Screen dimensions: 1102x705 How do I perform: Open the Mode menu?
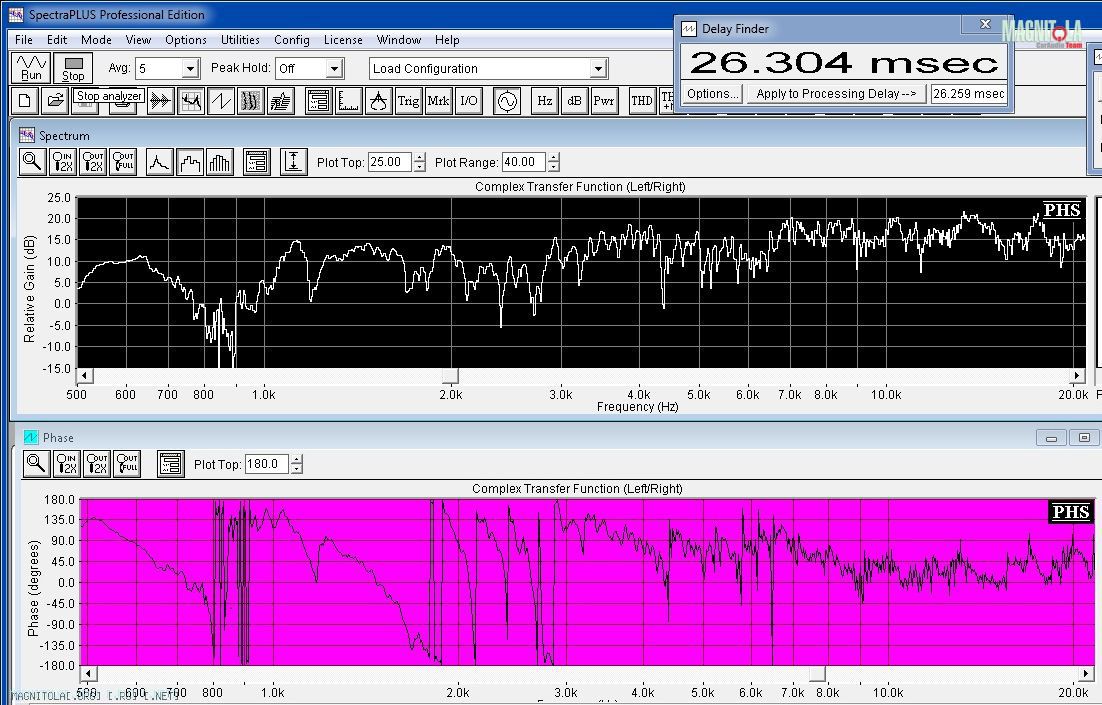96,40
